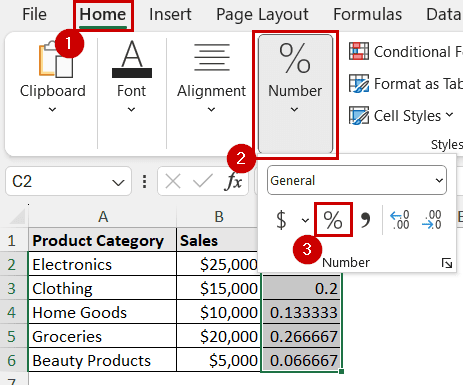463x385 pixels.
Task: Select the Sales header cell
Action: click(x=217, y=240)
